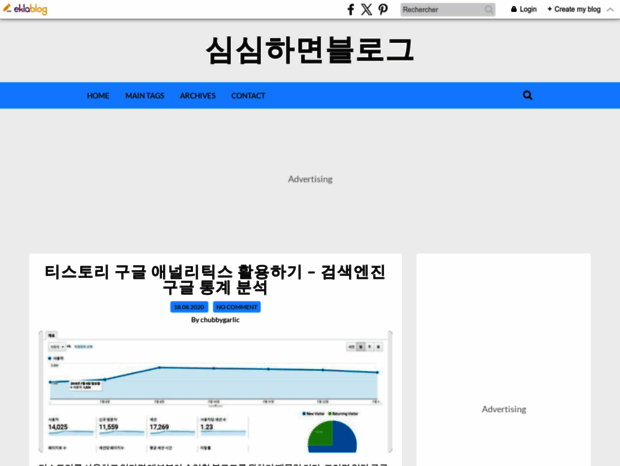Open the Google Analytics chart thumbnail
The height and width of the screenshot is (466, 620).
tap(215, 392)
